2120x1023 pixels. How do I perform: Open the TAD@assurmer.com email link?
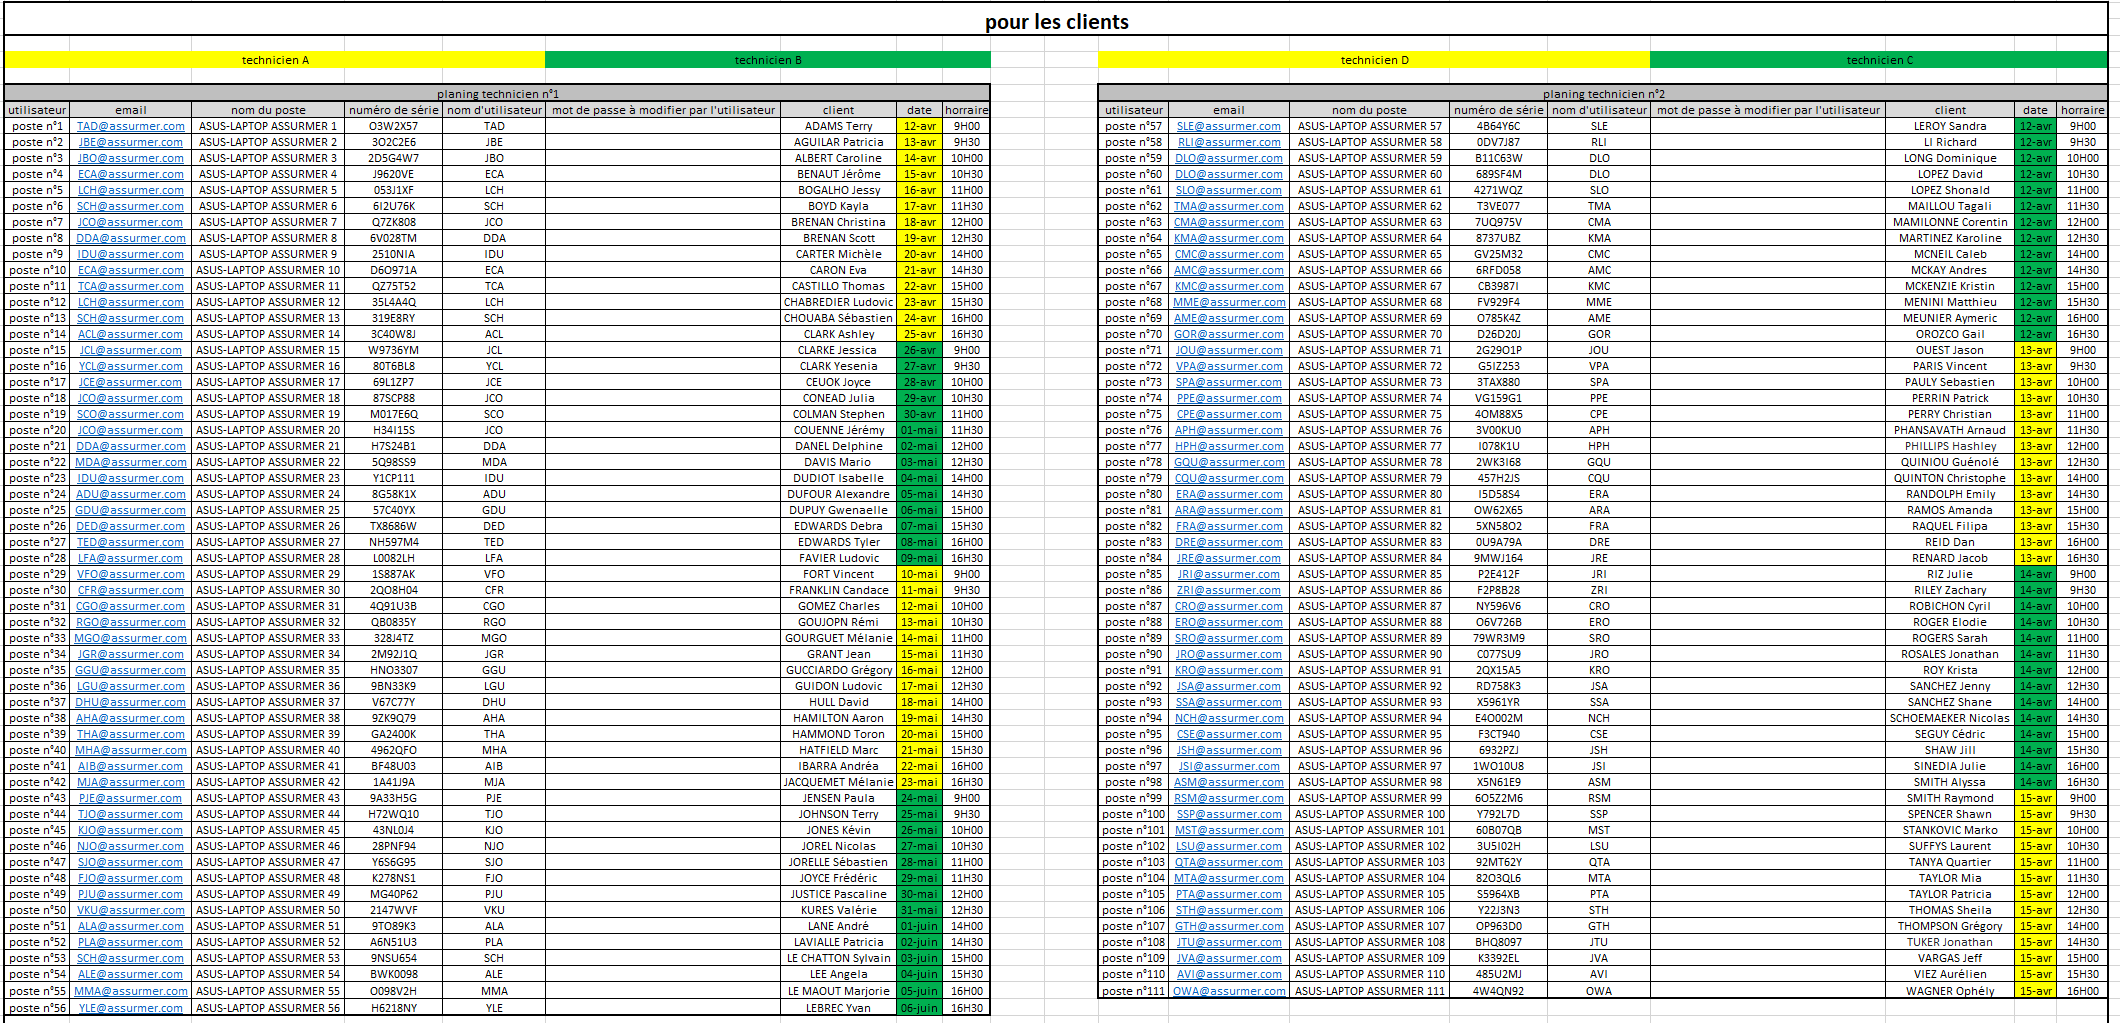pyautogui.click(x=131, y=126)
